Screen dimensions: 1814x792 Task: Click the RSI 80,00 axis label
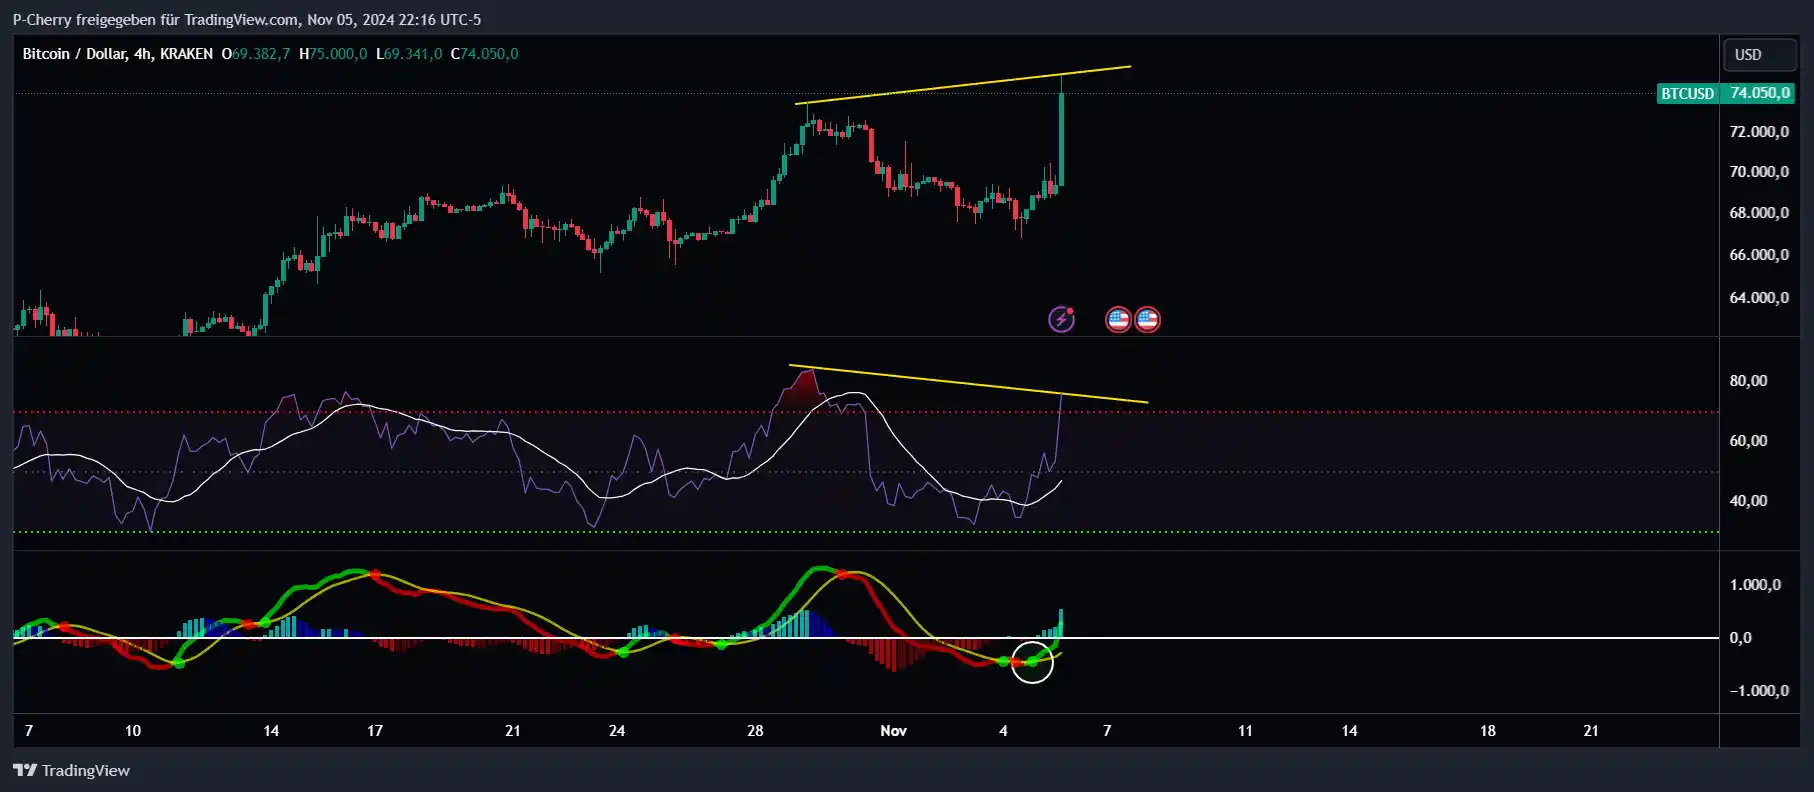(x=1748, y=381)
